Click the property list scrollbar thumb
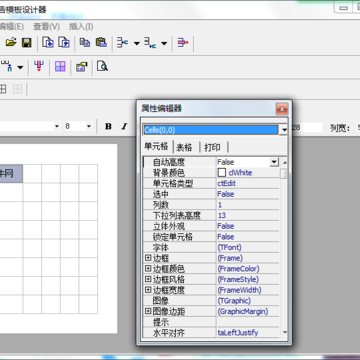 point(284,174)
